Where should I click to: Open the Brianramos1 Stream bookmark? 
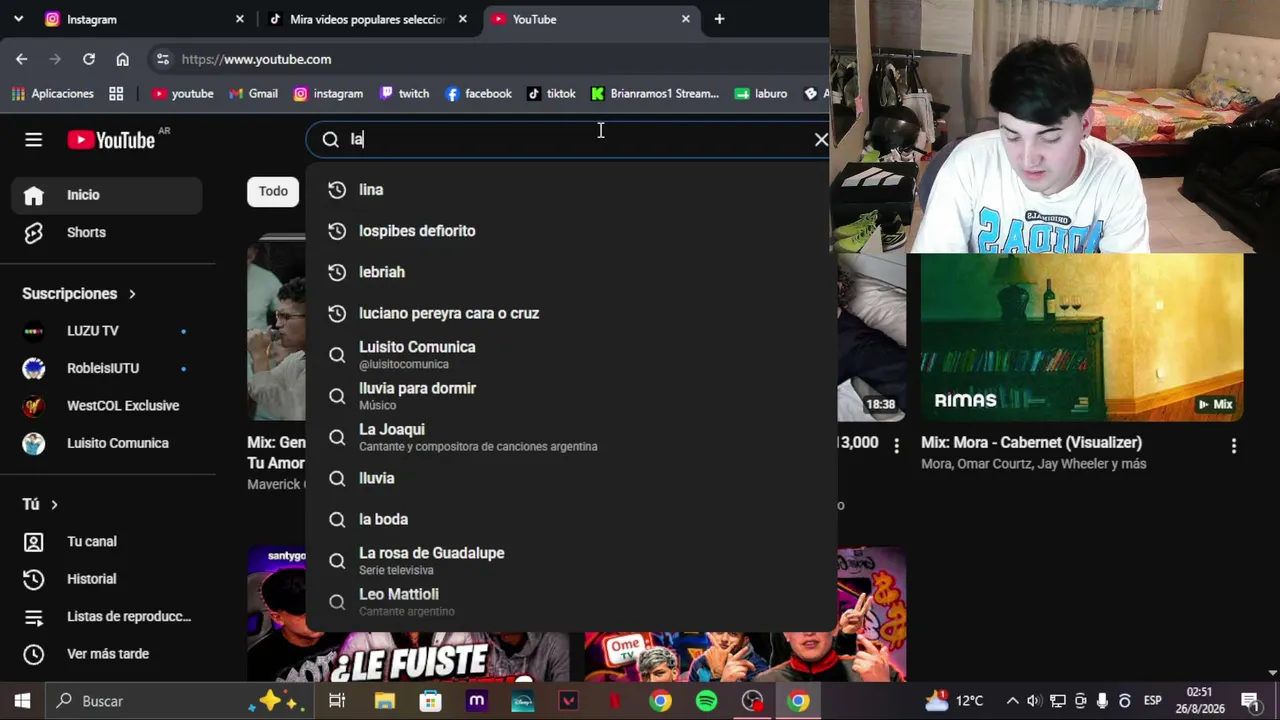click(x=655, y=93)
